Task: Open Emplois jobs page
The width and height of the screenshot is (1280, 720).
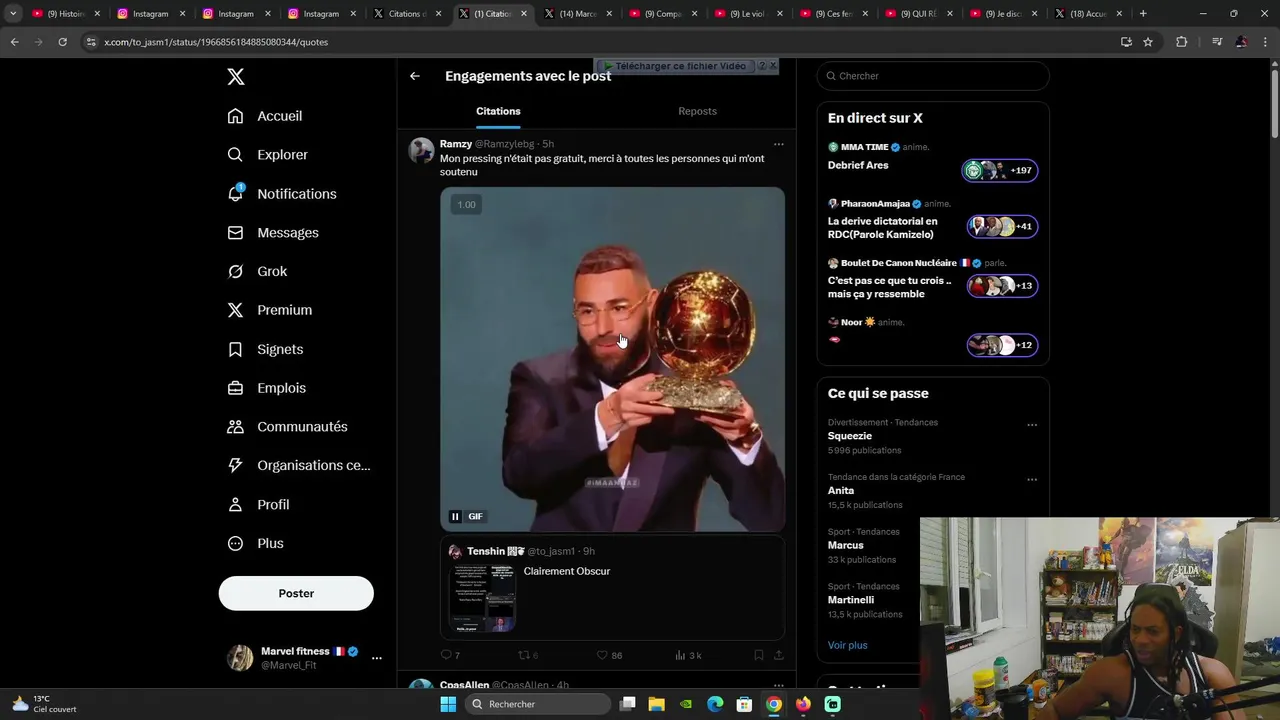Action: click(267, 388)
